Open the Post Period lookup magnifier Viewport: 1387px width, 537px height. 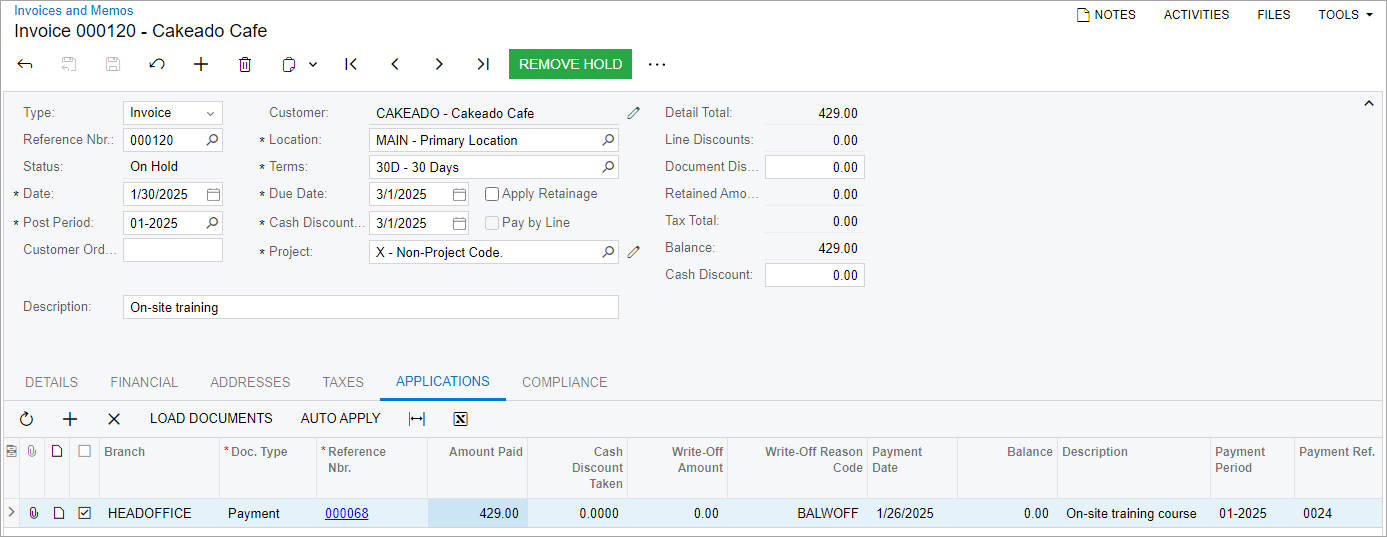click(212, 223)
